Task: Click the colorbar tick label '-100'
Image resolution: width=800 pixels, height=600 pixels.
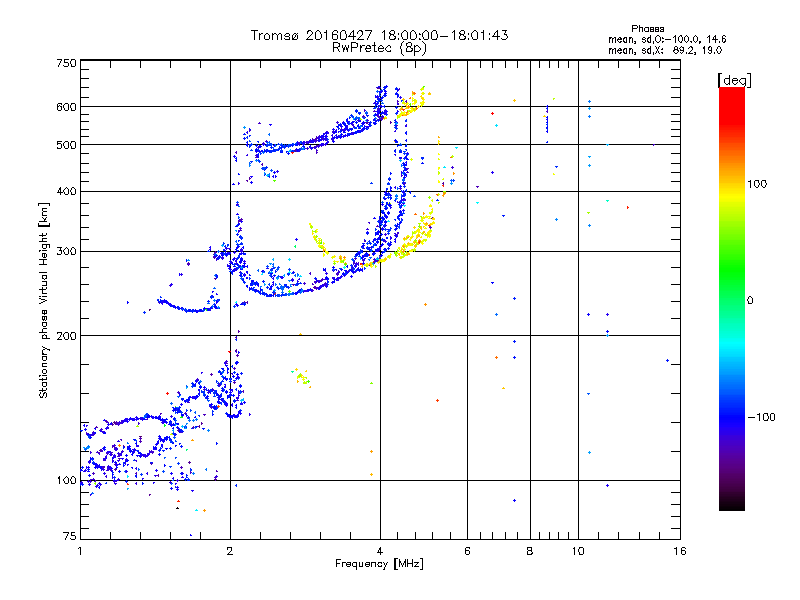Action: 762,417
